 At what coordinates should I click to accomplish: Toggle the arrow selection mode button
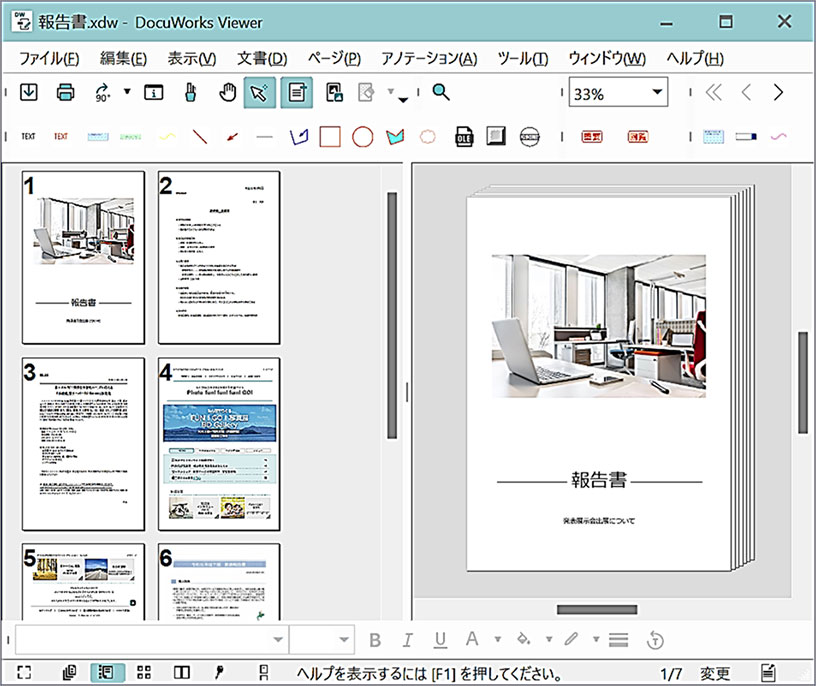[x=259, y=93]
